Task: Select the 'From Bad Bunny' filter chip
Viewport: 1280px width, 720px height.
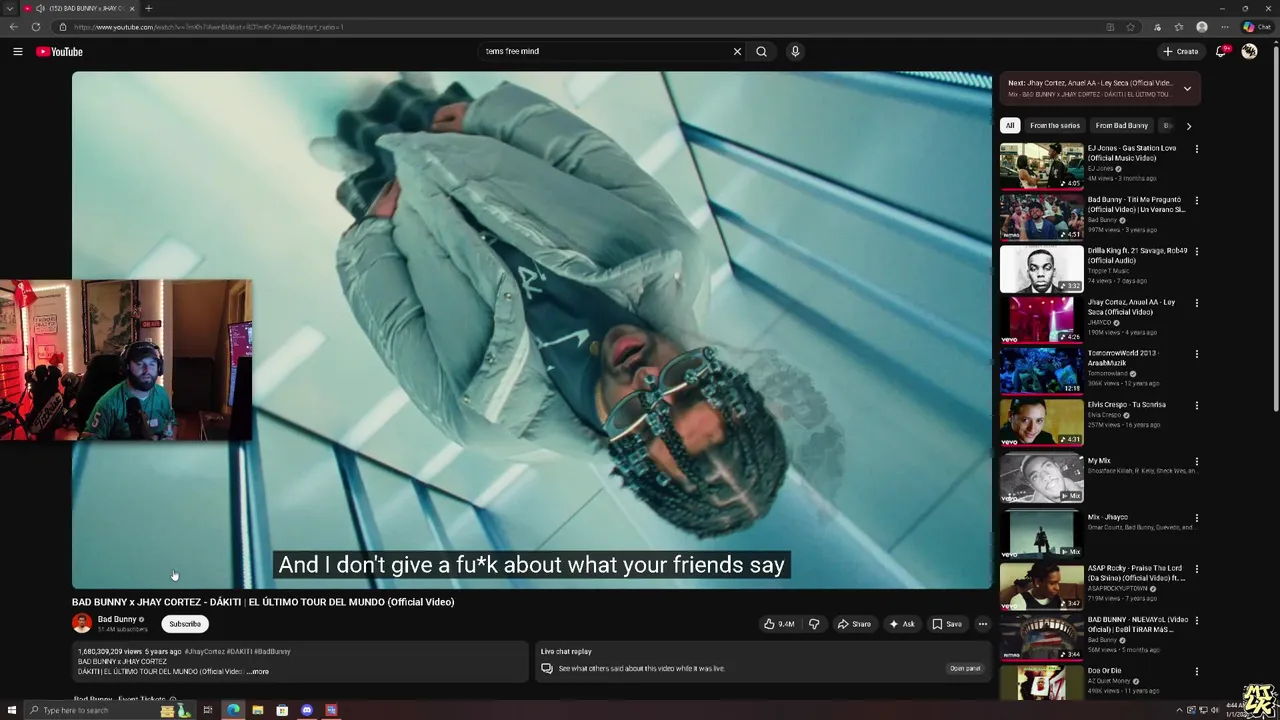Action: 1122,126
